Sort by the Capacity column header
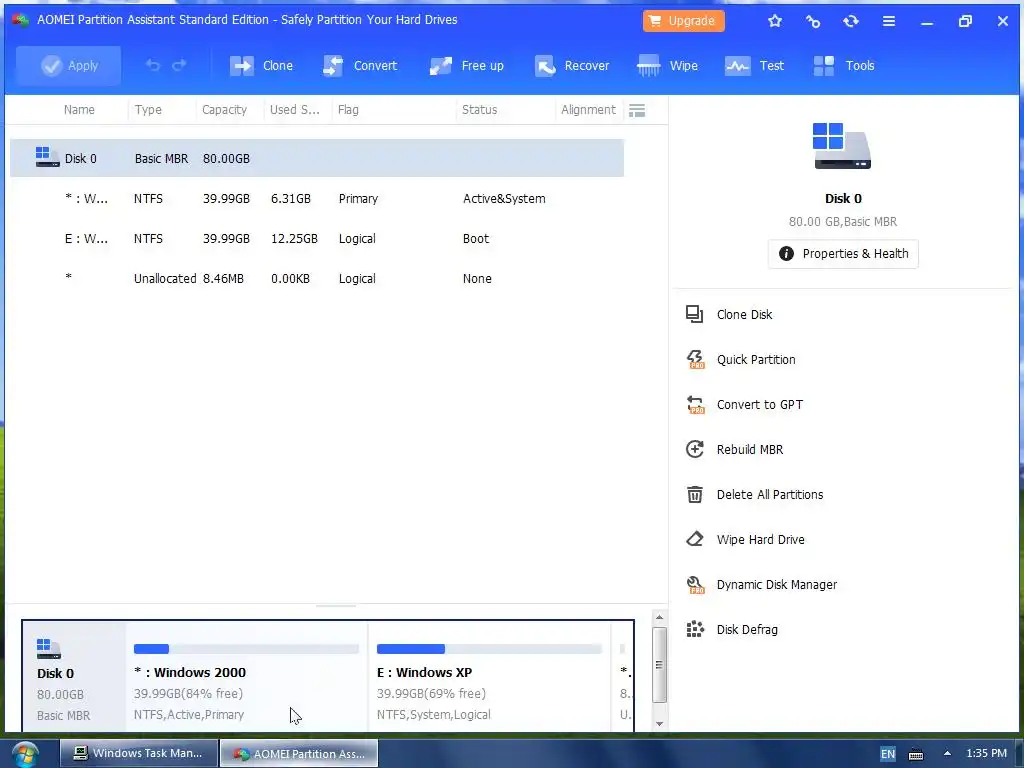 point(224,110)
